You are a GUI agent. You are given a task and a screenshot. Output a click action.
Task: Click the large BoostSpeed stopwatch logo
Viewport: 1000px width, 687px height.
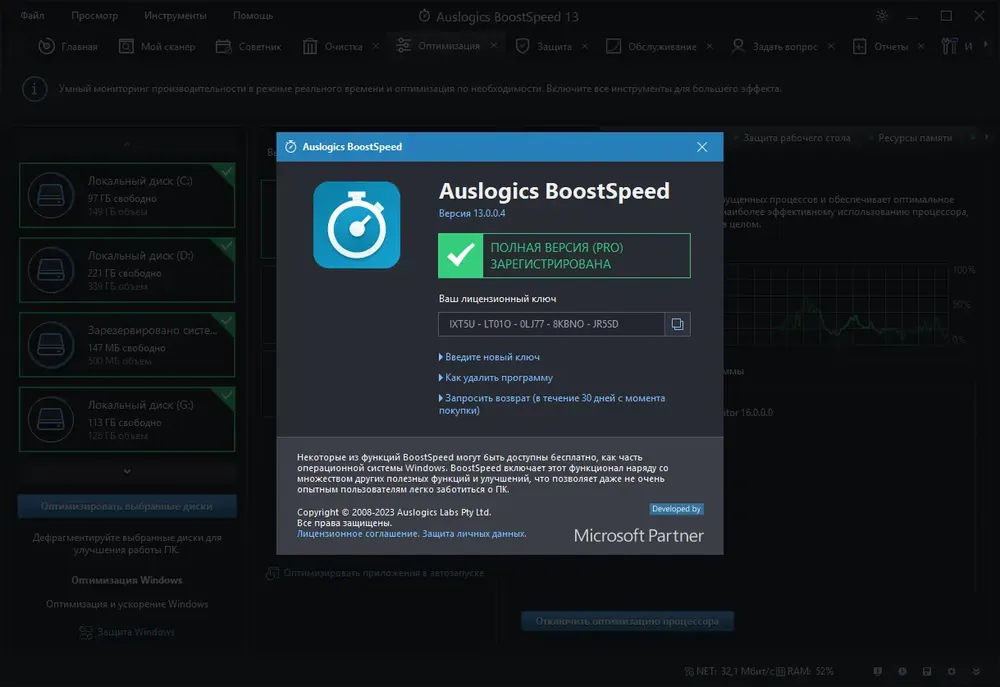click(x=357, y=225)
